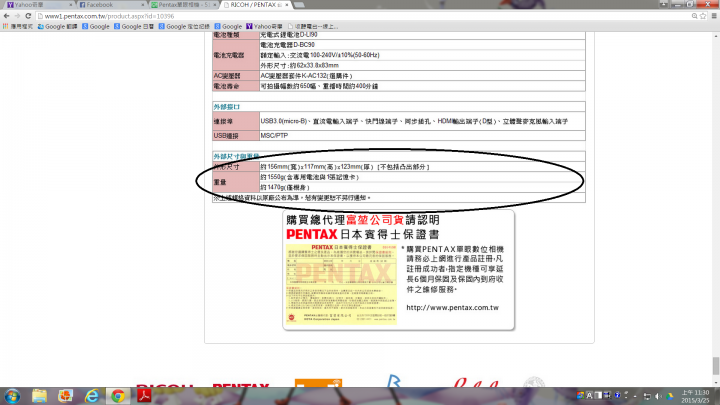Image resolution: width=720 pixels, height=405 pixels.
Task: Open the Google 日曆 bookmark
Action: [134, 27]
